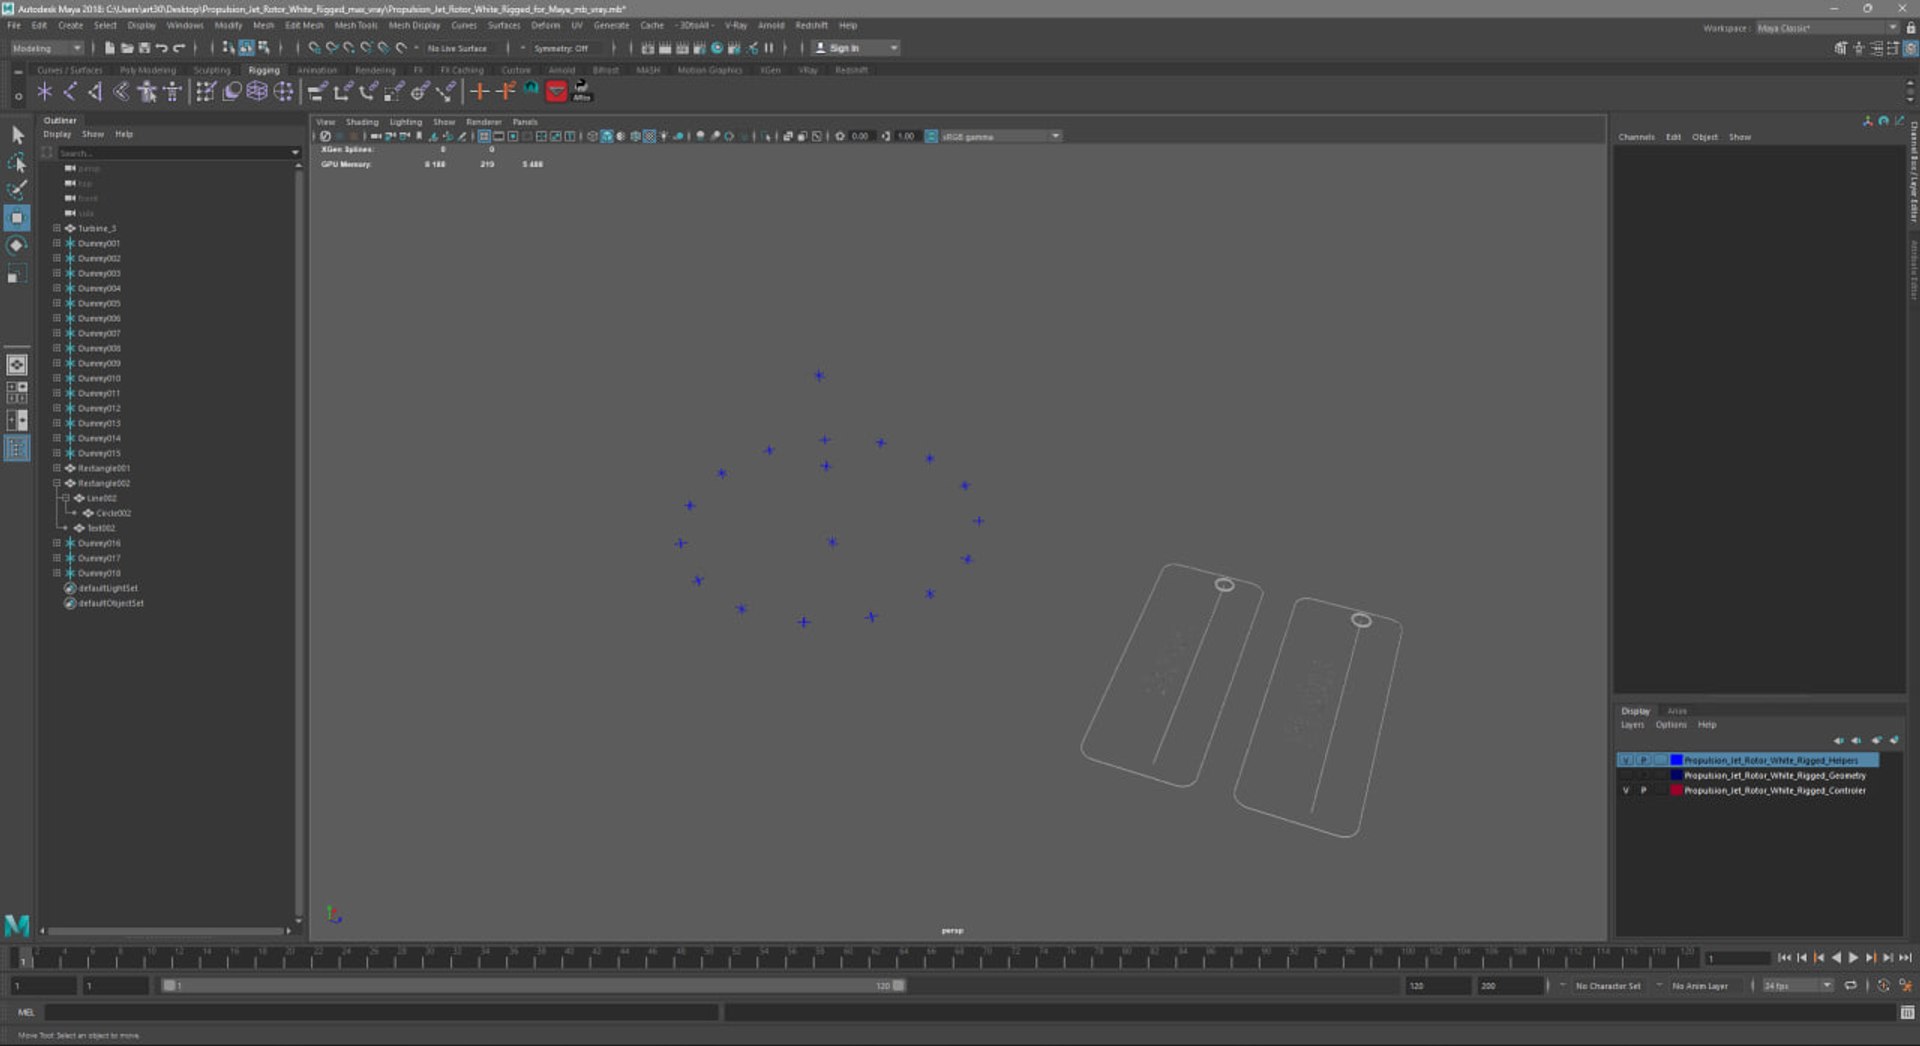This screenshot has width=1920, height=1046.
Task: Select the Scale tool in the toolbox
Action: click(17, 274)
